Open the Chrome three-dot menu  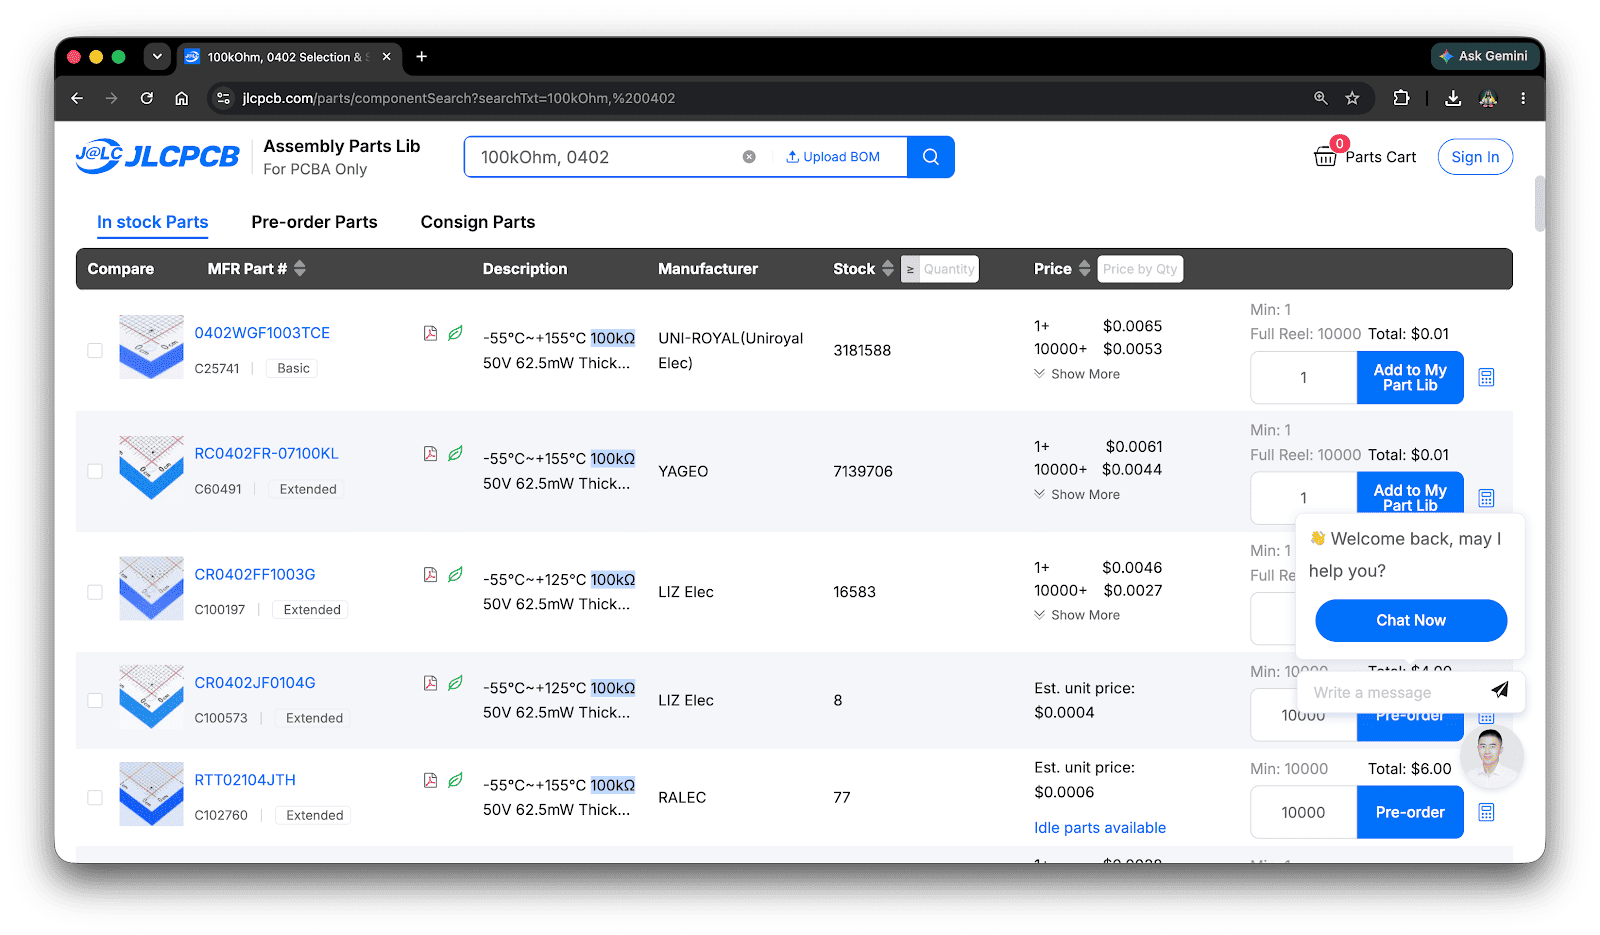1523,98
